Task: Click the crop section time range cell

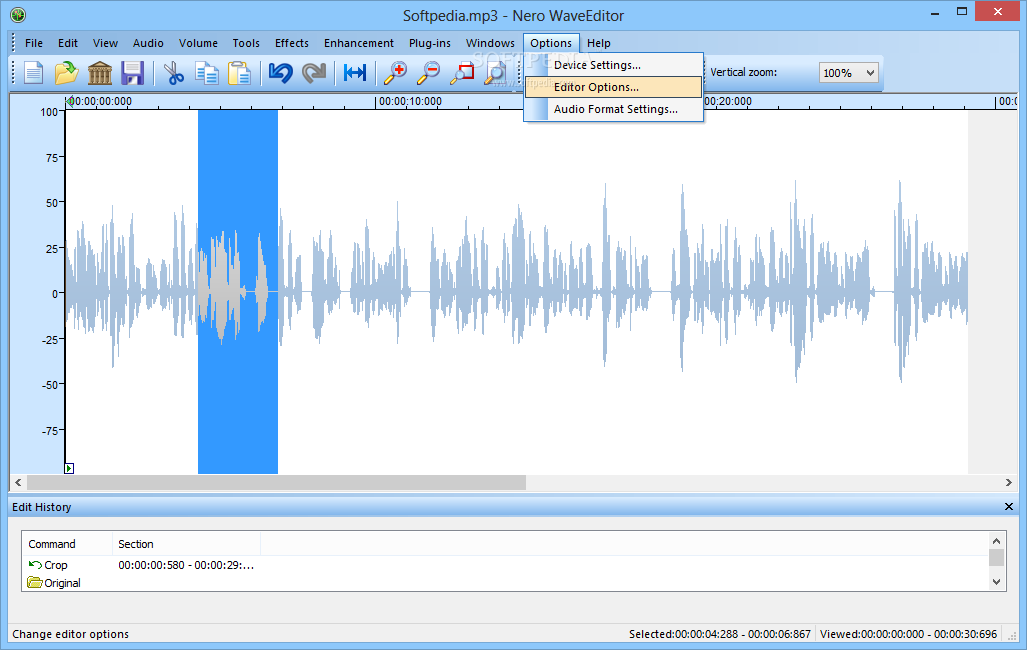Action: (x=186, y=565)
